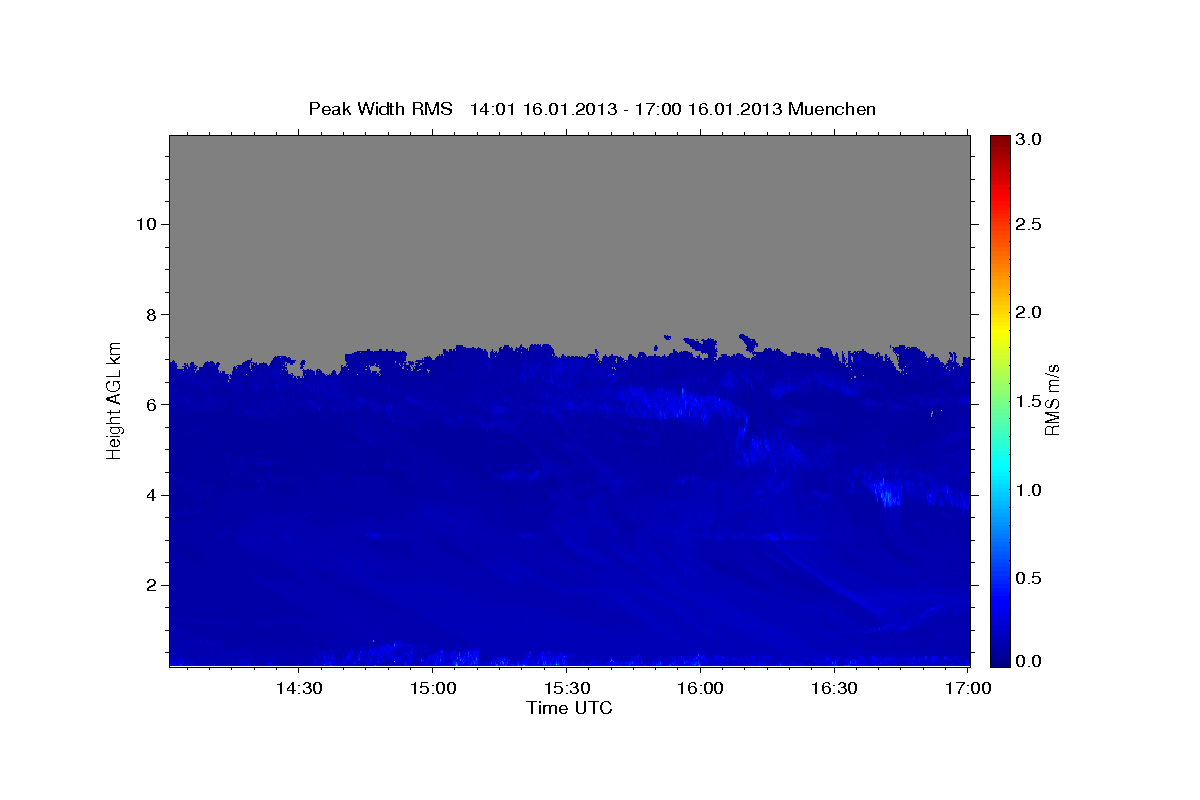Click the 15:30 time tick label
Screen dimensions: 1200x800
click(566, 689)
